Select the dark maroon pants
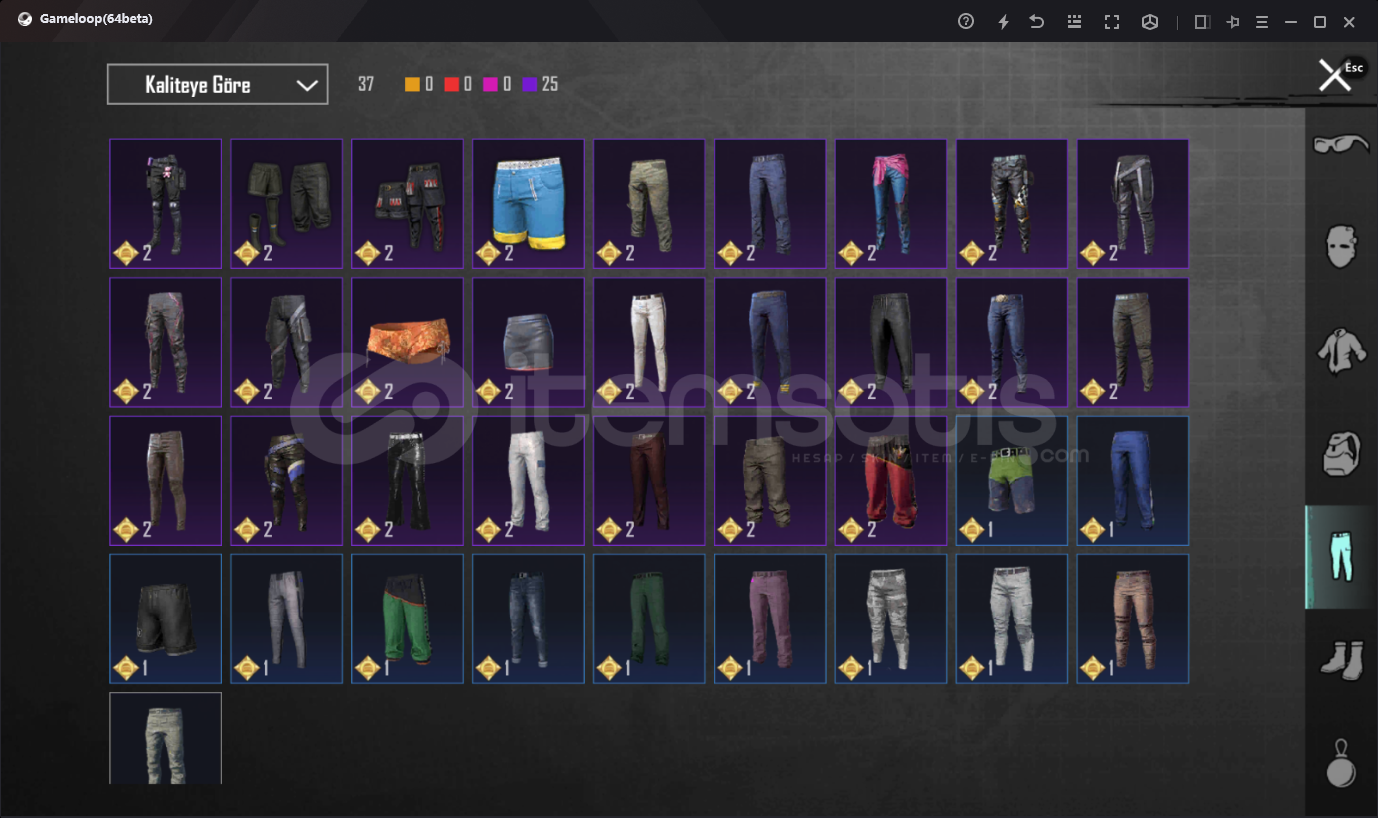 [x=649, y=481]
